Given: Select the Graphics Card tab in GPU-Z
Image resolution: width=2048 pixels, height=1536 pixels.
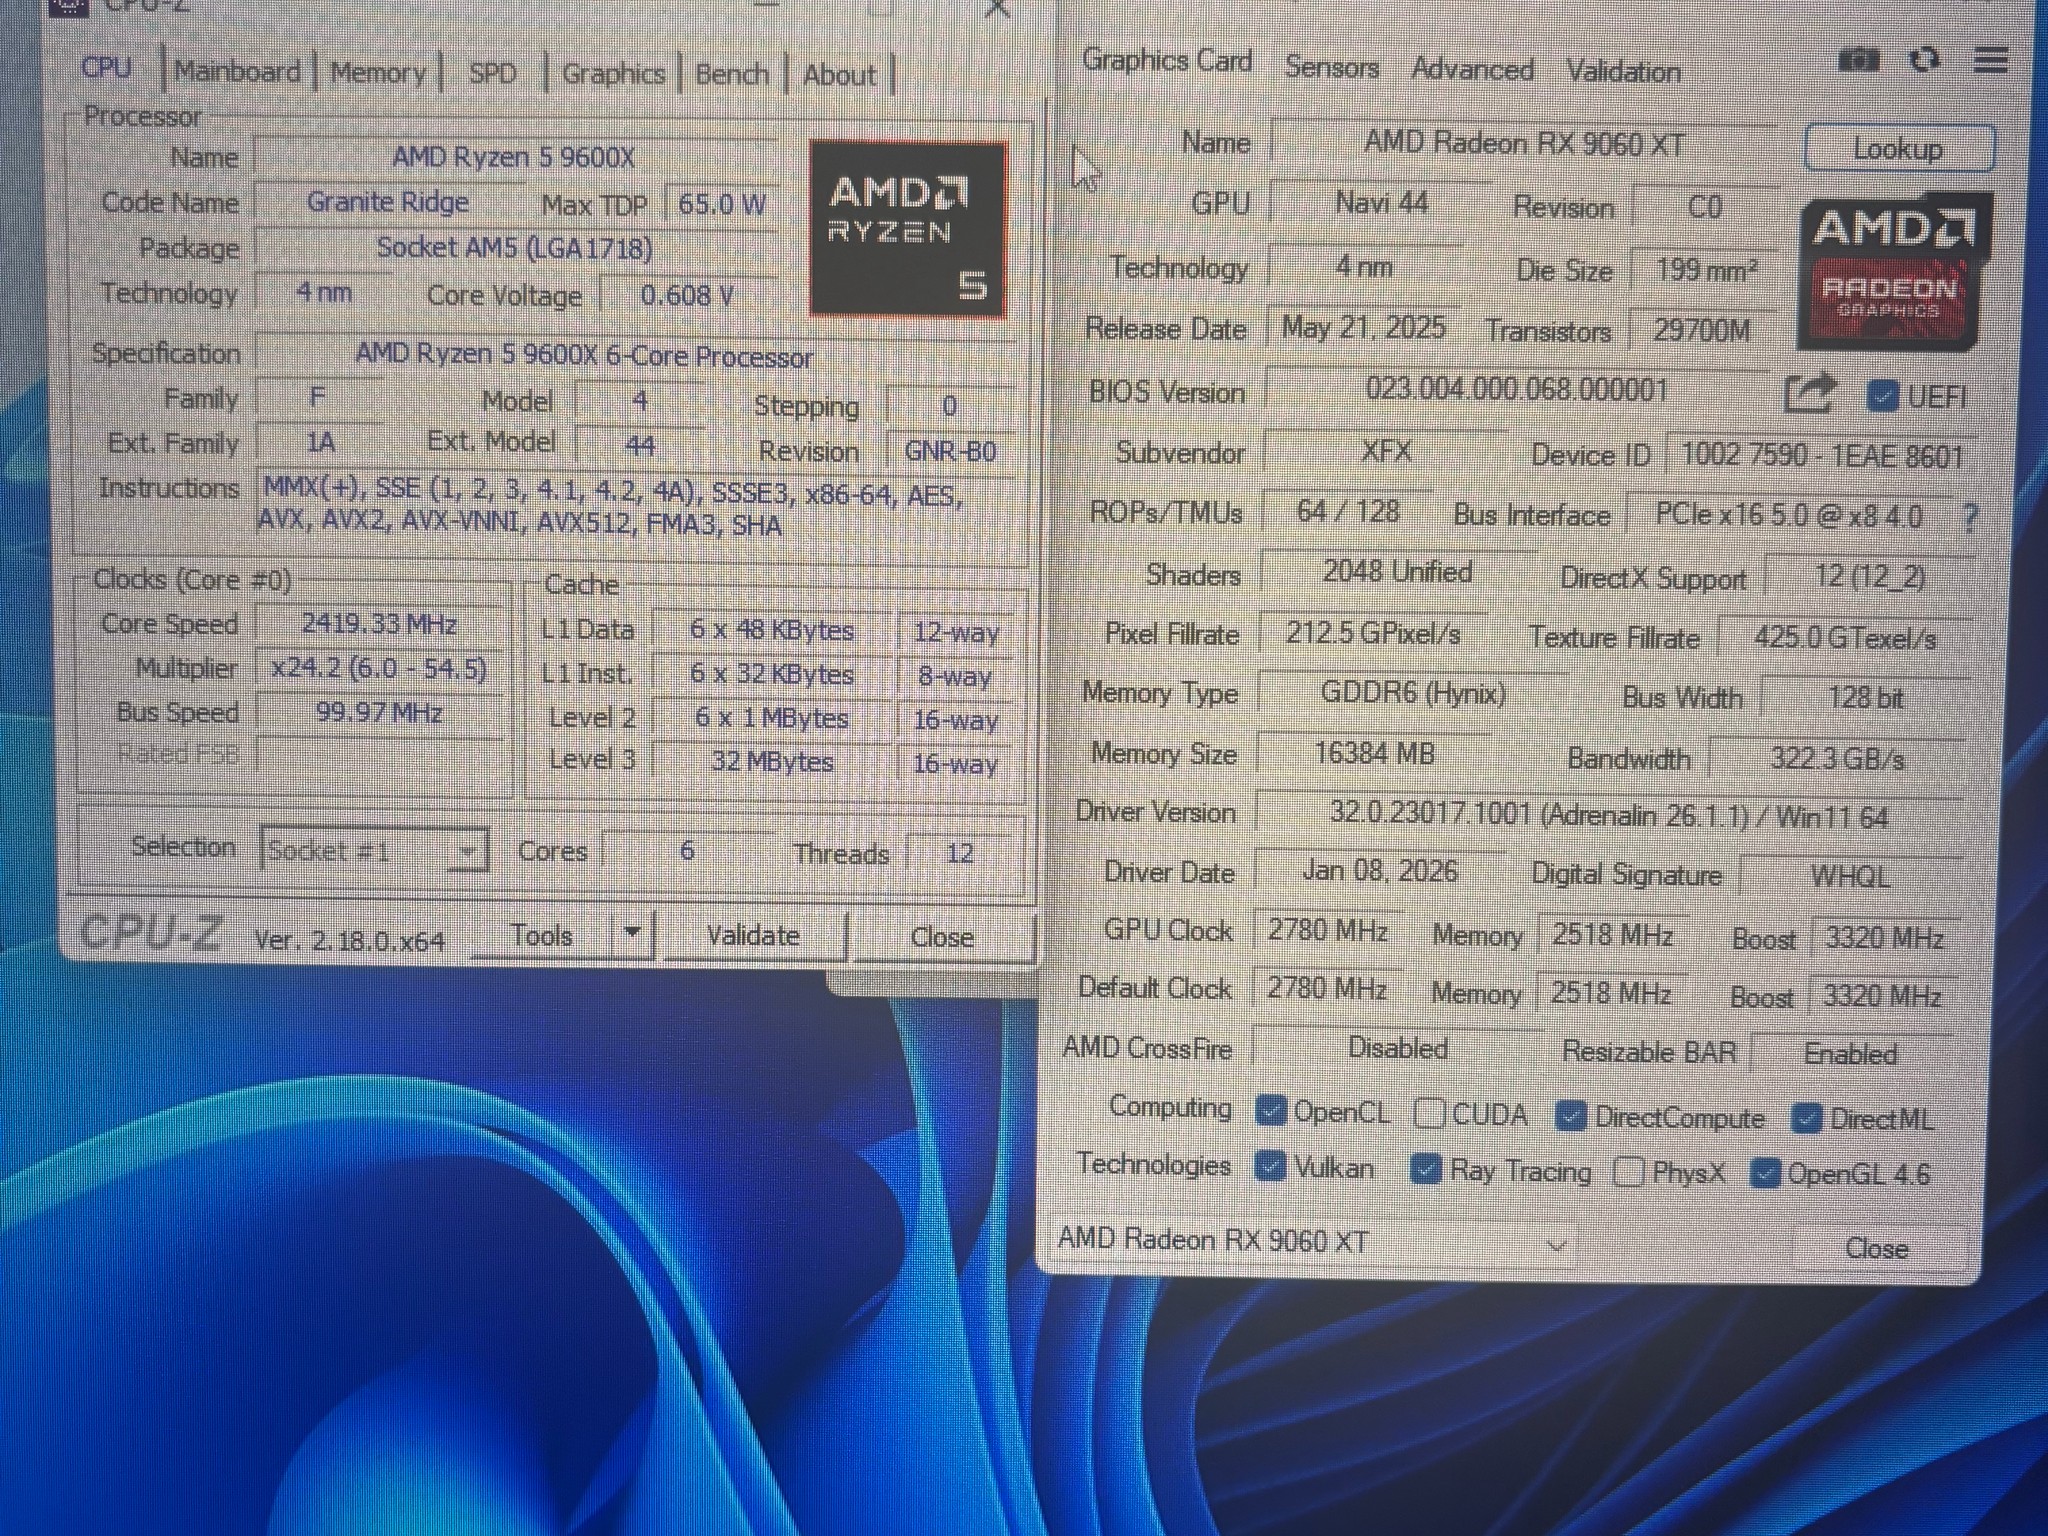Looking at the screenshot, I should pos(1167,61).
